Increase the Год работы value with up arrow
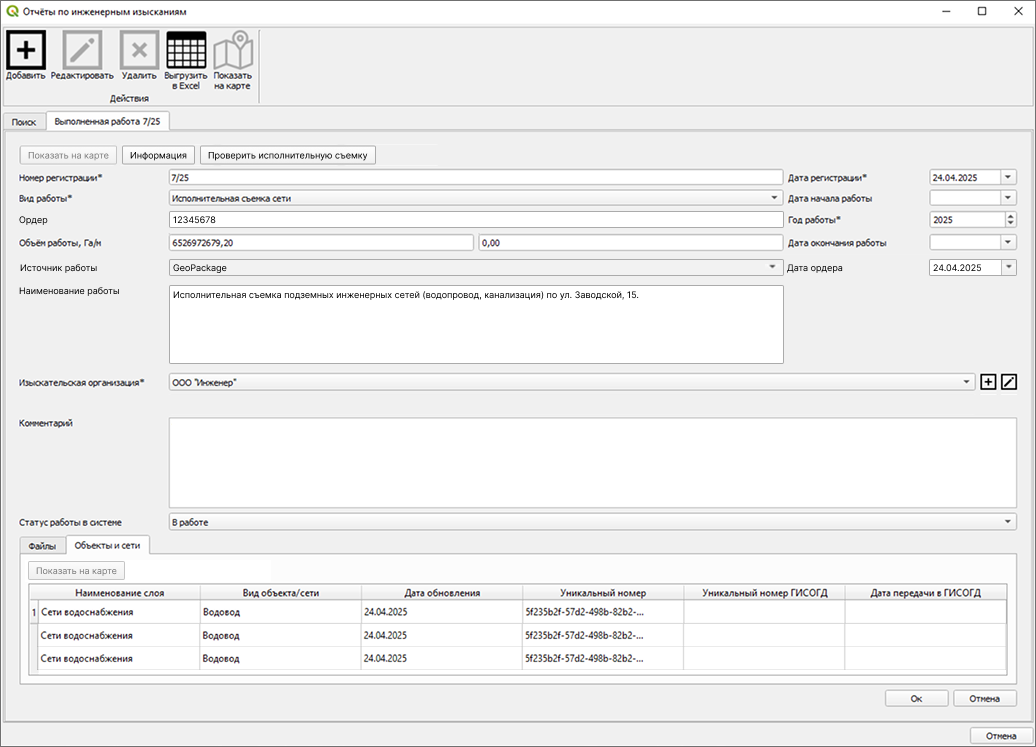The width and height of the screenshot is (1036, 747). [1010, 216]
